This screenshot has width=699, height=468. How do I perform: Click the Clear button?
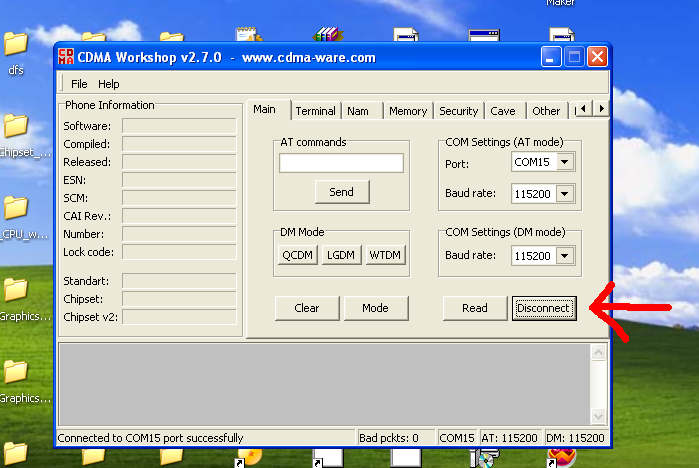point(307,308)
